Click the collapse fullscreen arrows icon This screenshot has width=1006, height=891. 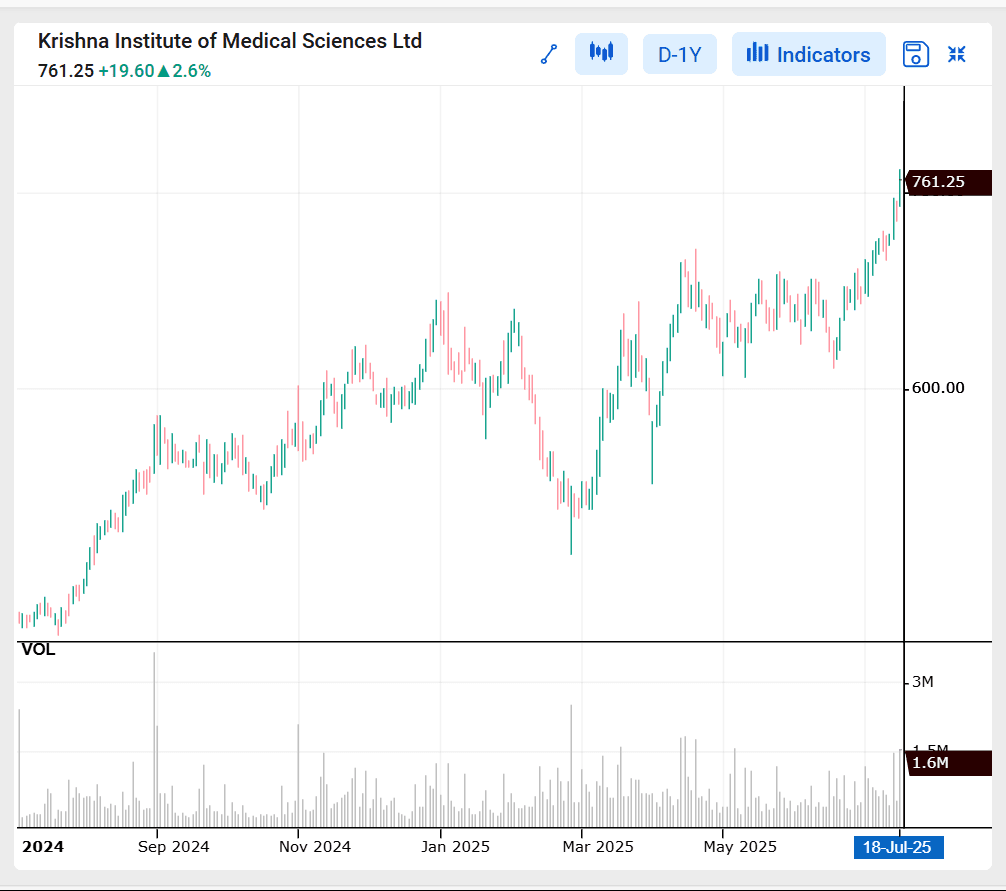tap(957, 55)
